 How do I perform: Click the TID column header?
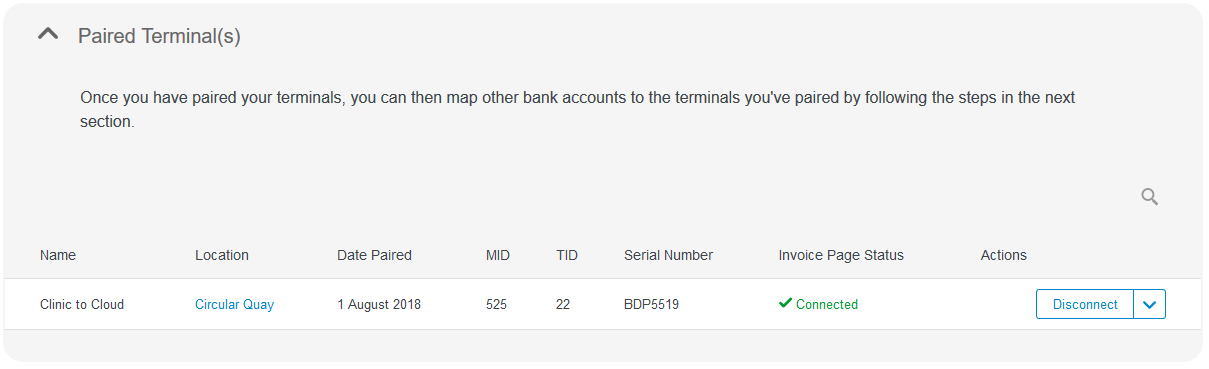pyautogui.click(x=567, y=255)
